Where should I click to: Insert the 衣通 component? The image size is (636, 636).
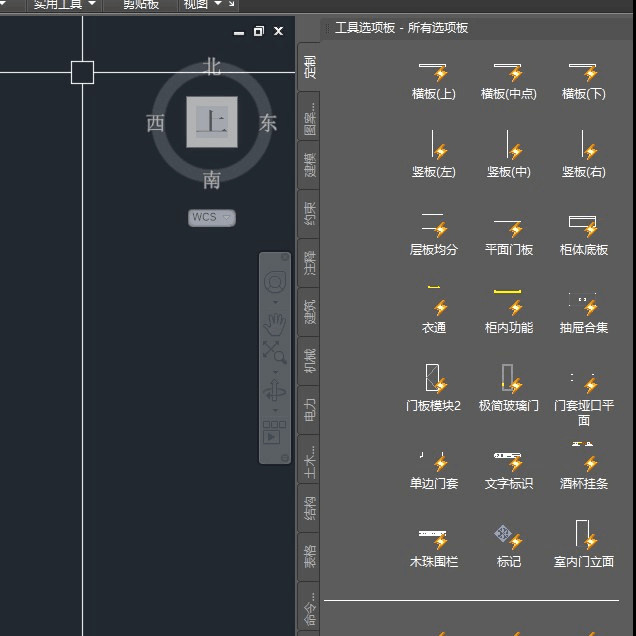pos(433,304)
